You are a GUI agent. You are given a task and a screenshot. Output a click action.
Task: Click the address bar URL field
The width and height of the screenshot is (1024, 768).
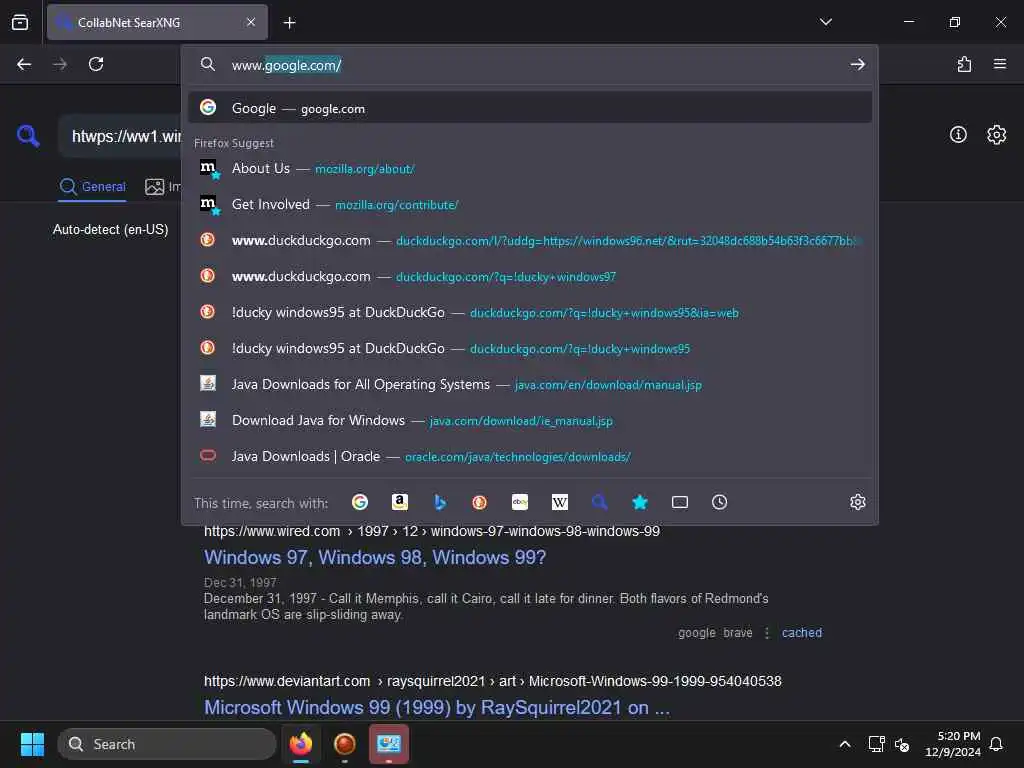pyautogui.click(x=532, y=65)
